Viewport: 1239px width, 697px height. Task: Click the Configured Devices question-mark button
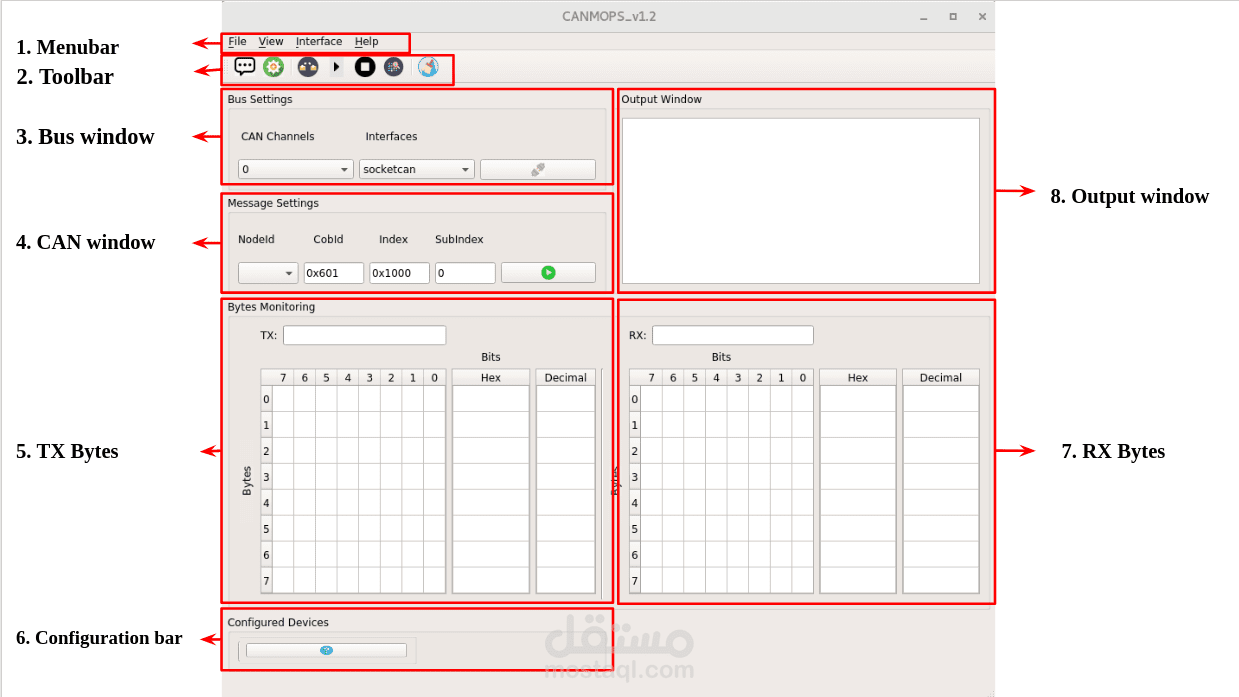(326, 650)
